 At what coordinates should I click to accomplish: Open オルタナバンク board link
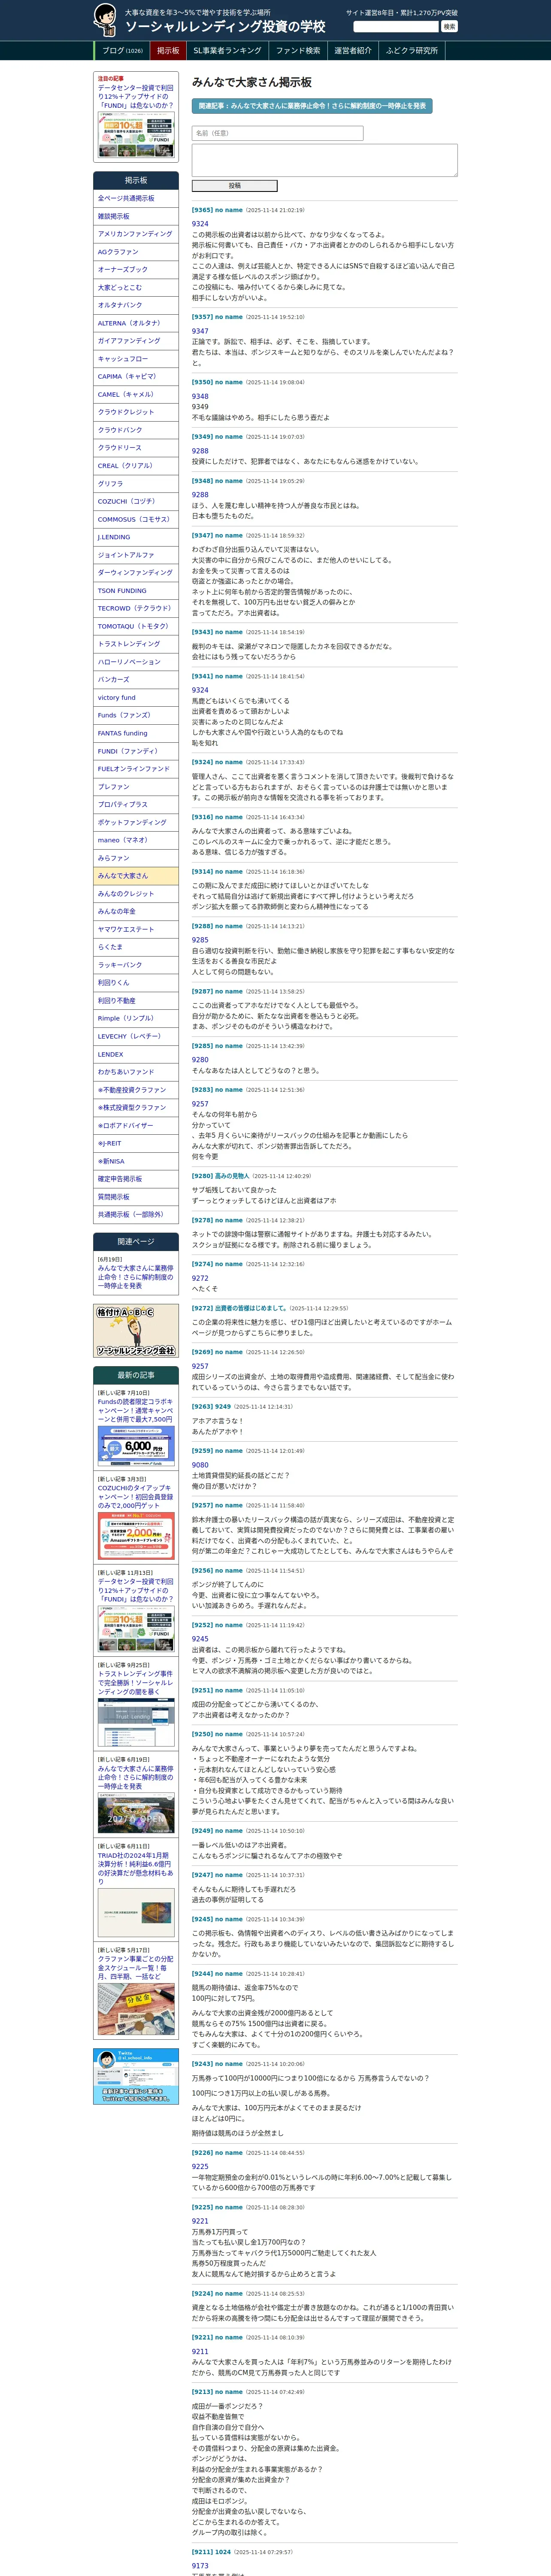tap(136, 305)
